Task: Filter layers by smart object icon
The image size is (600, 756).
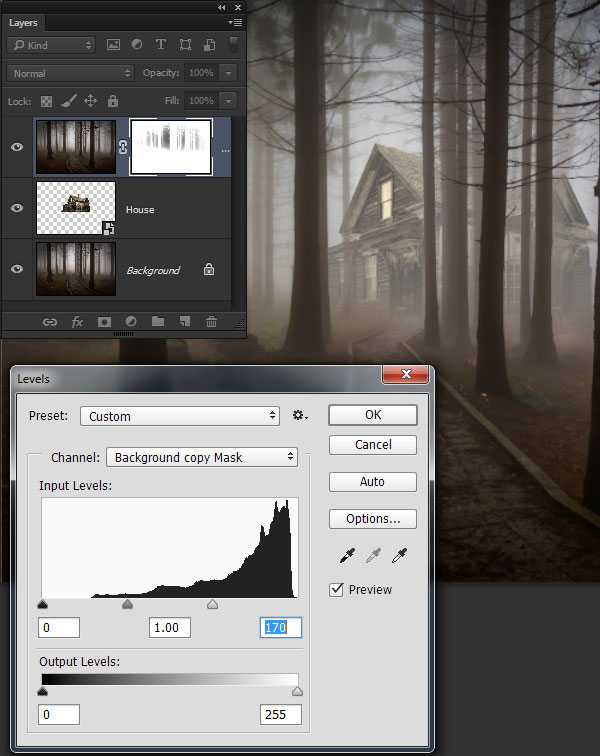Action: tap(209, 45)
